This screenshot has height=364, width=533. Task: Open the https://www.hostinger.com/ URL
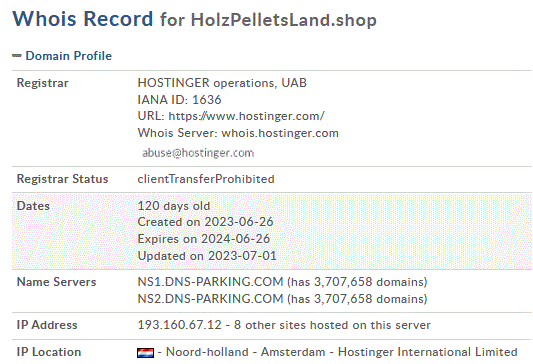coord(246,116)
